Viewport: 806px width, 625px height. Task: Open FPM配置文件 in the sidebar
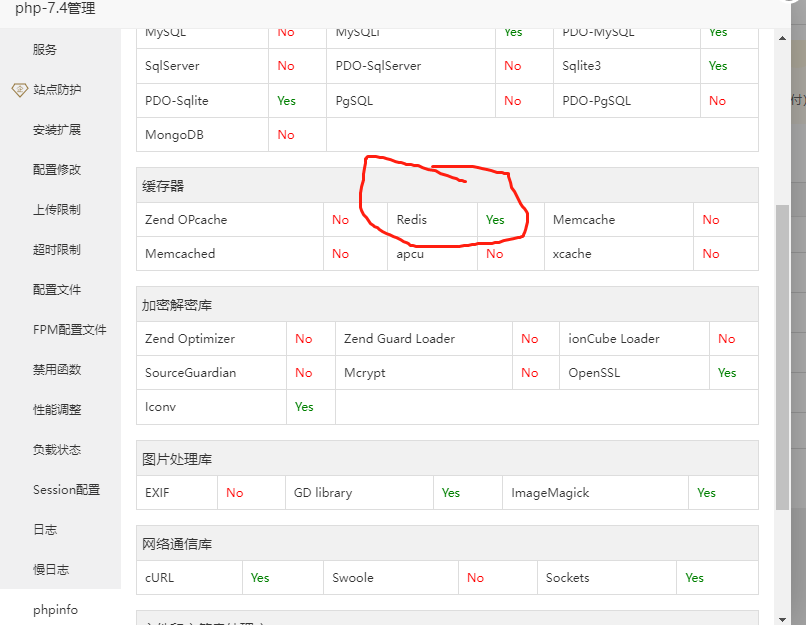(x=69, y=330)
